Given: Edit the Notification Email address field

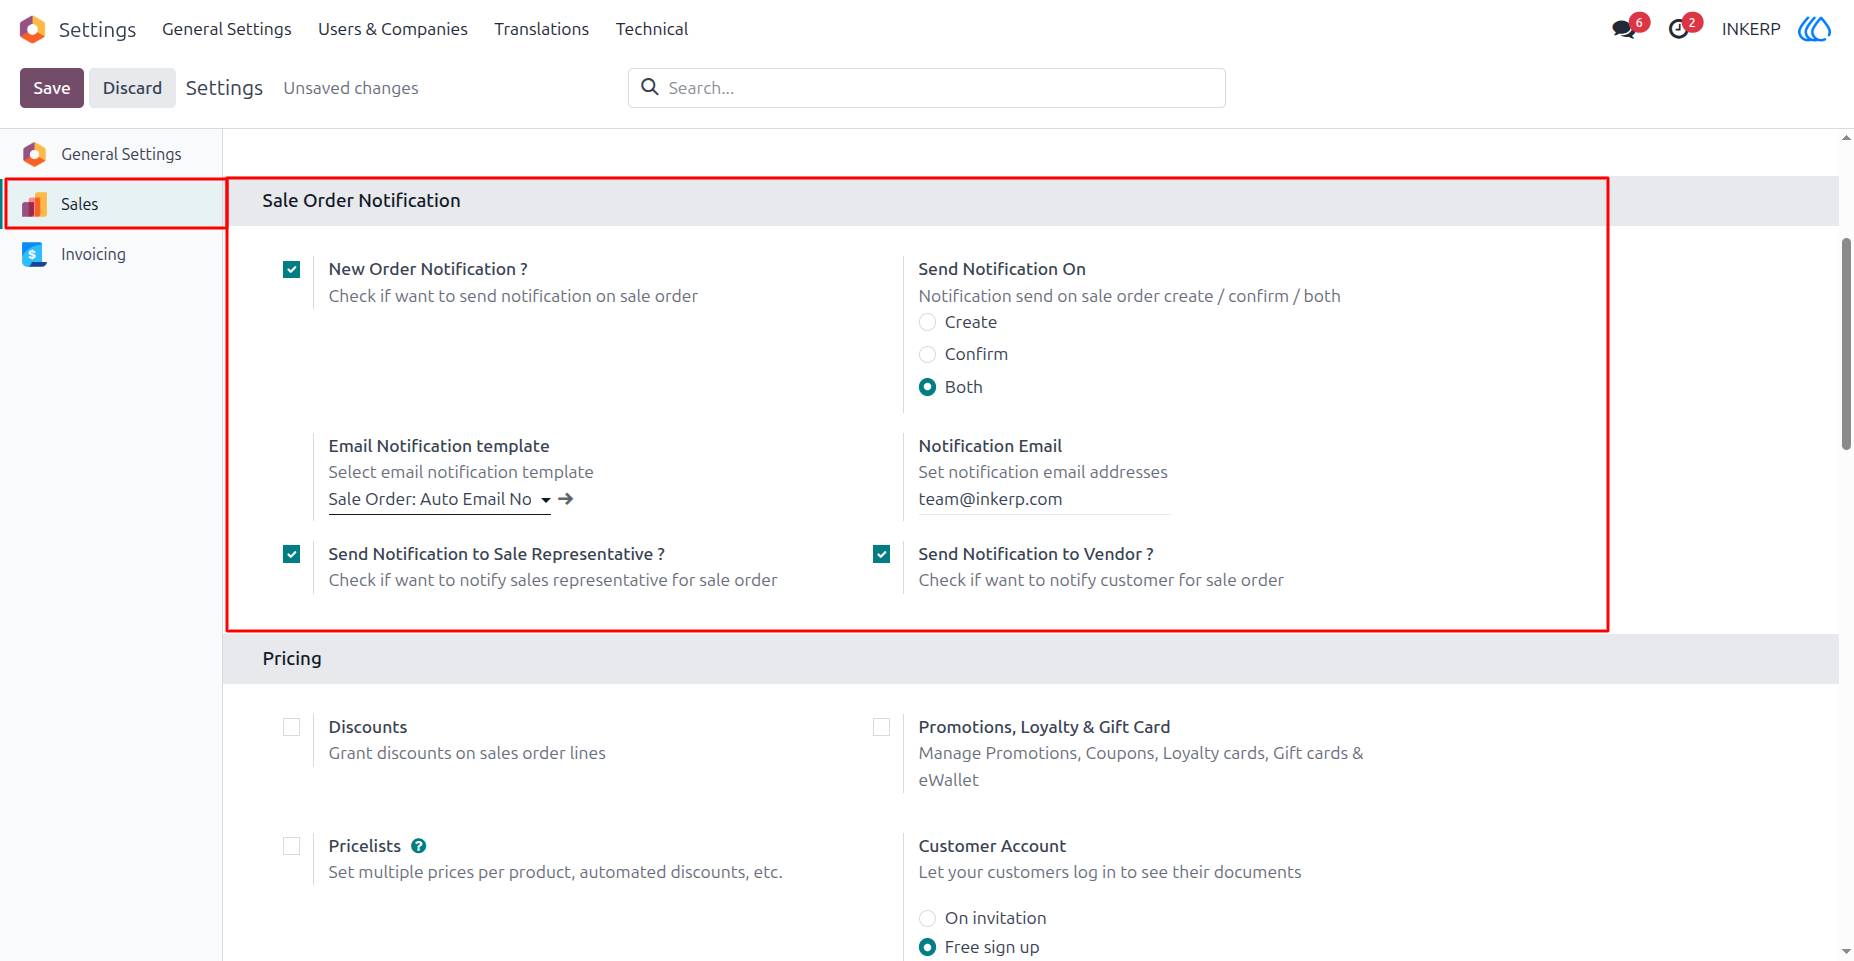Looking at the screenshot, I should pos(1044,499).
